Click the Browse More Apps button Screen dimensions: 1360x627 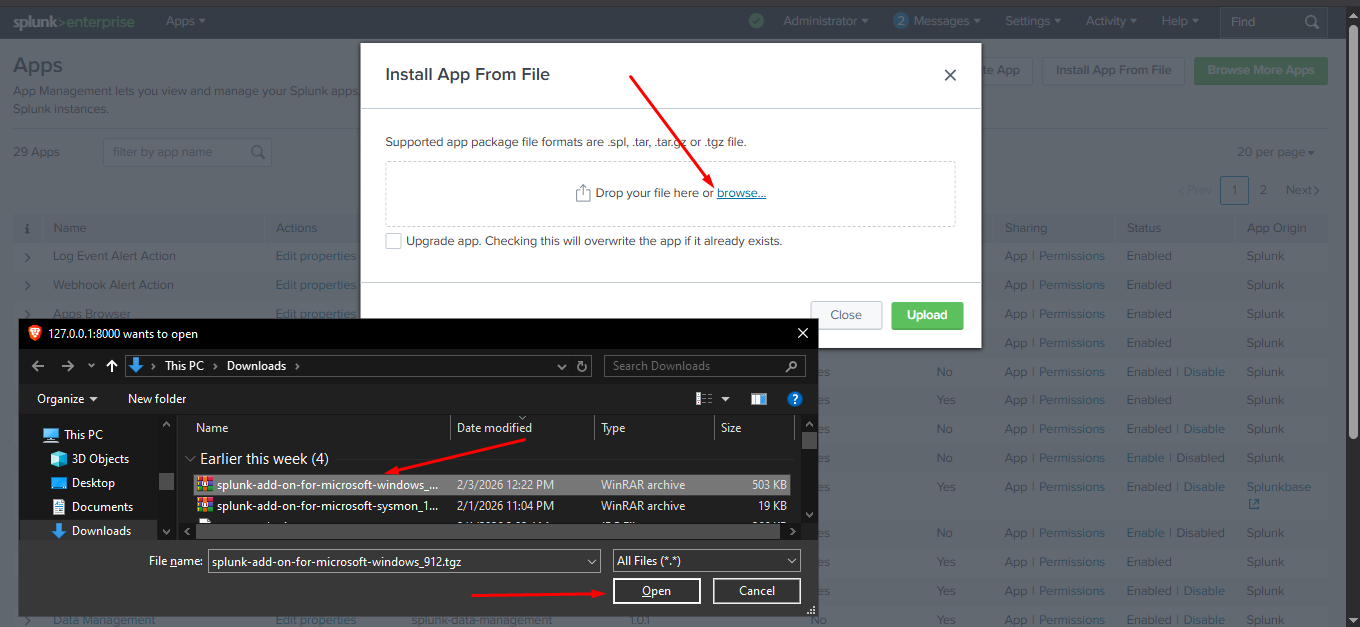[x=1260, y=71]
